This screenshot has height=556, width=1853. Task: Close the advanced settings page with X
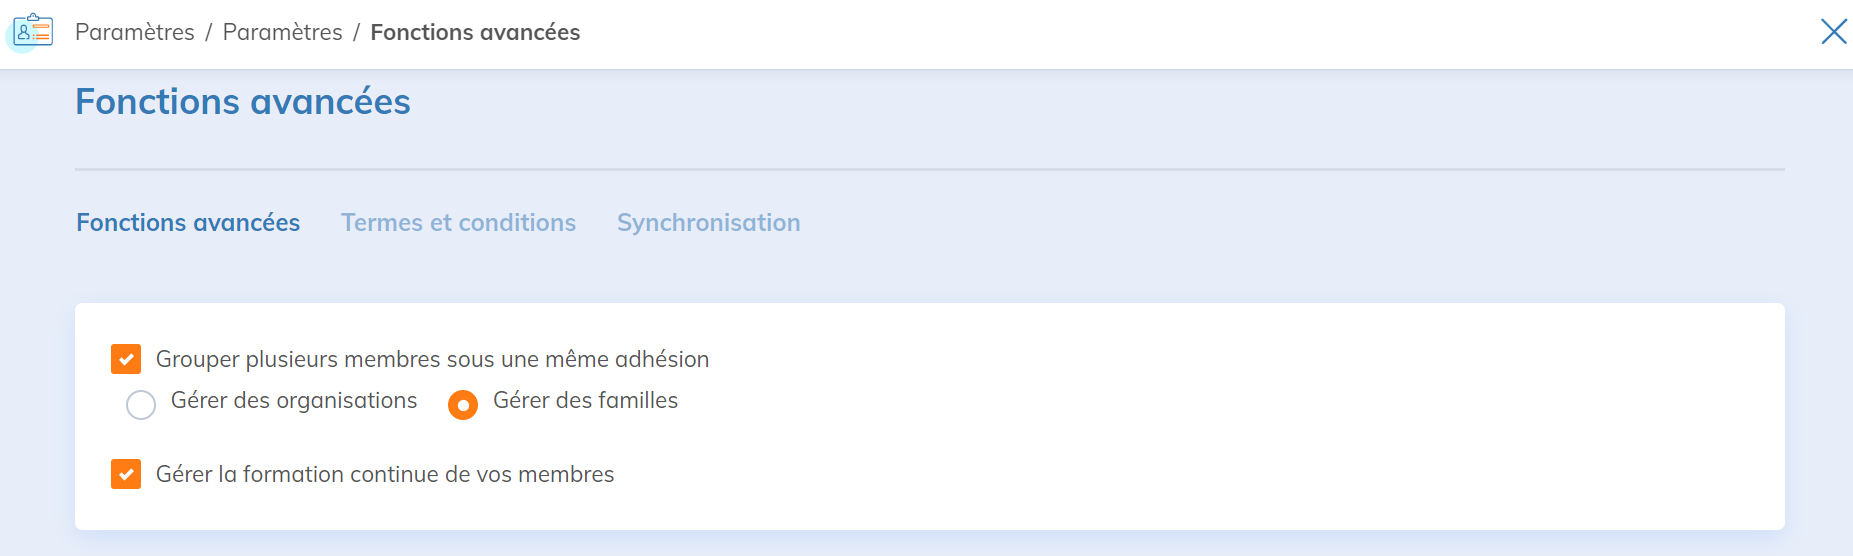[1833, 32]
